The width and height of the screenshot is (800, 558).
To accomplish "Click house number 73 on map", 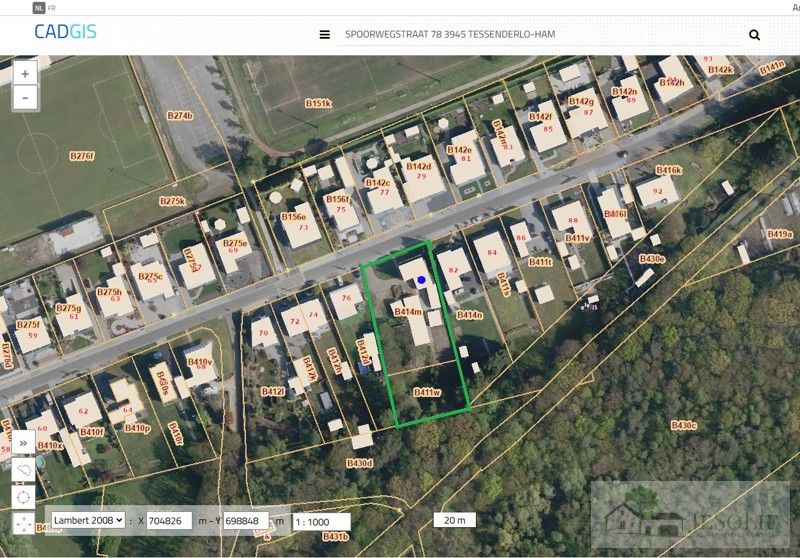I will pyautogui.click(x=303, y=227).
